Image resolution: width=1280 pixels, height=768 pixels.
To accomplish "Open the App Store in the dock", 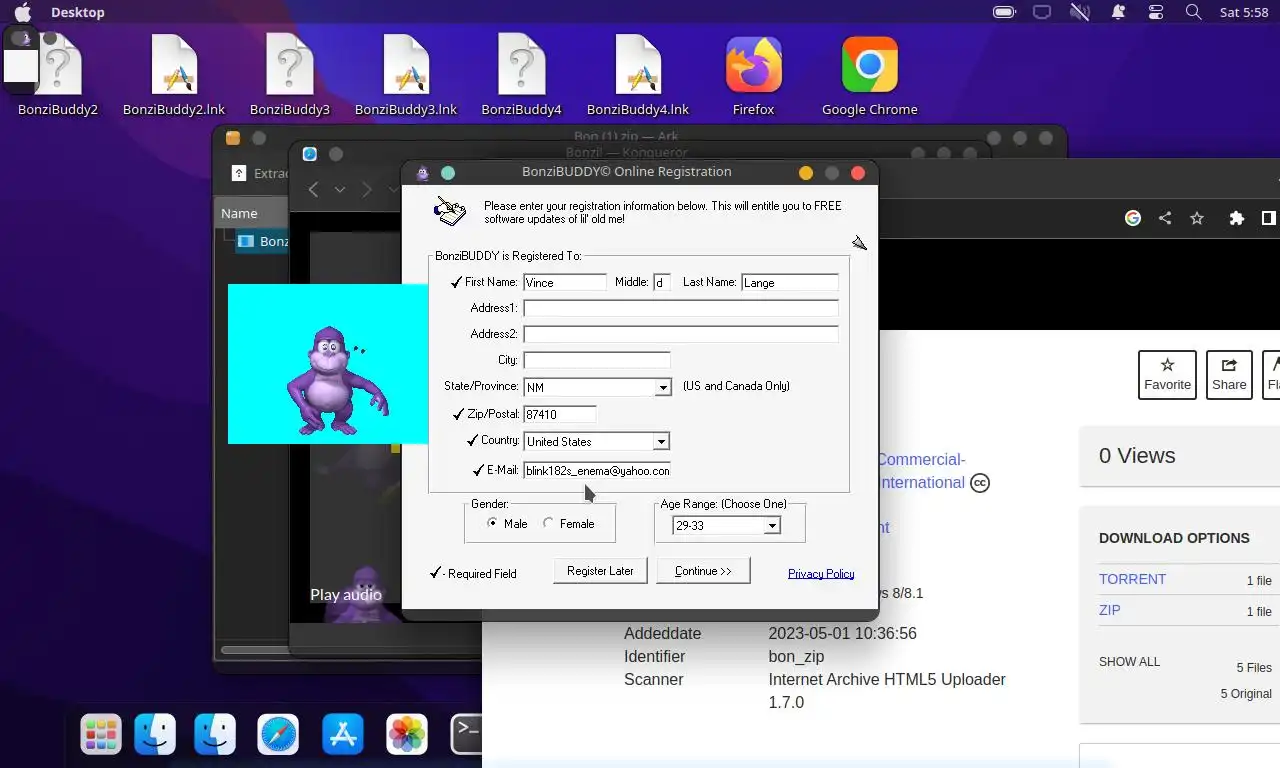I will coord(343,734).
